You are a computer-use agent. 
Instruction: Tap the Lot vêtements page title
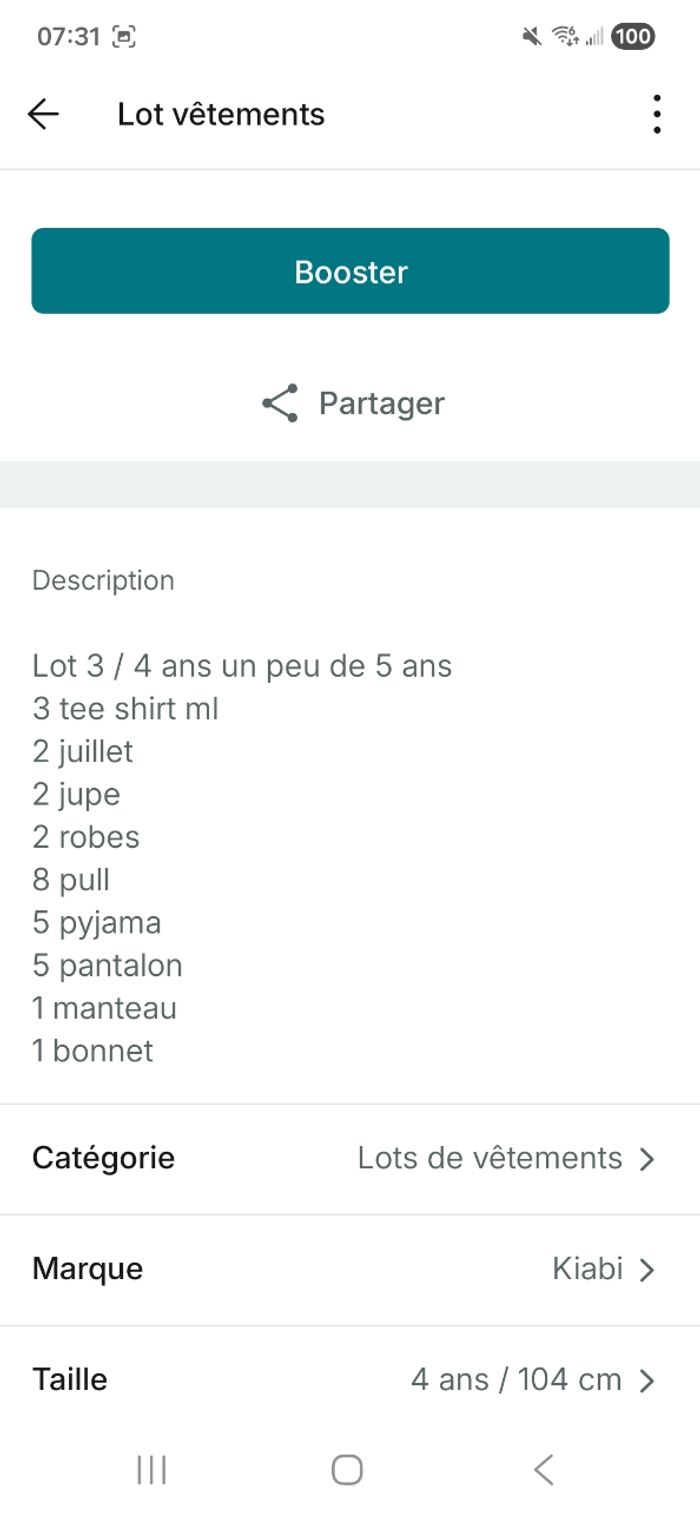(221, 115)
